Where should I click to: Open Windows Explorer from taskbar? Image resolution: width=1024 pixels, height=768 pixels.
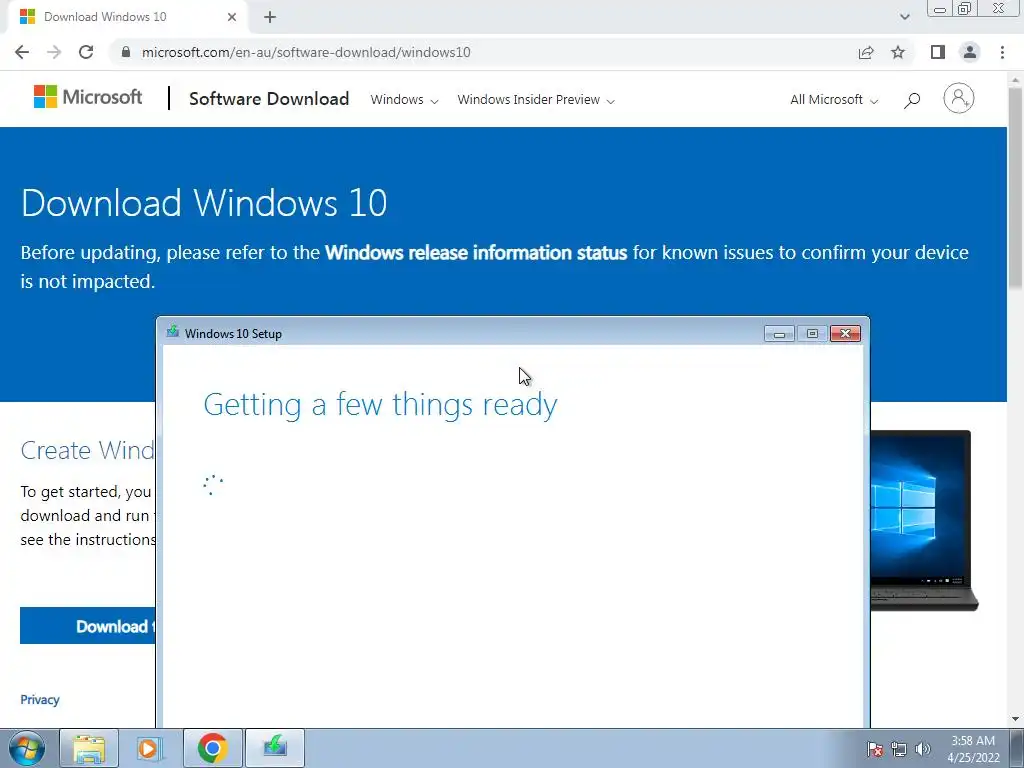[x=89, y=748]
